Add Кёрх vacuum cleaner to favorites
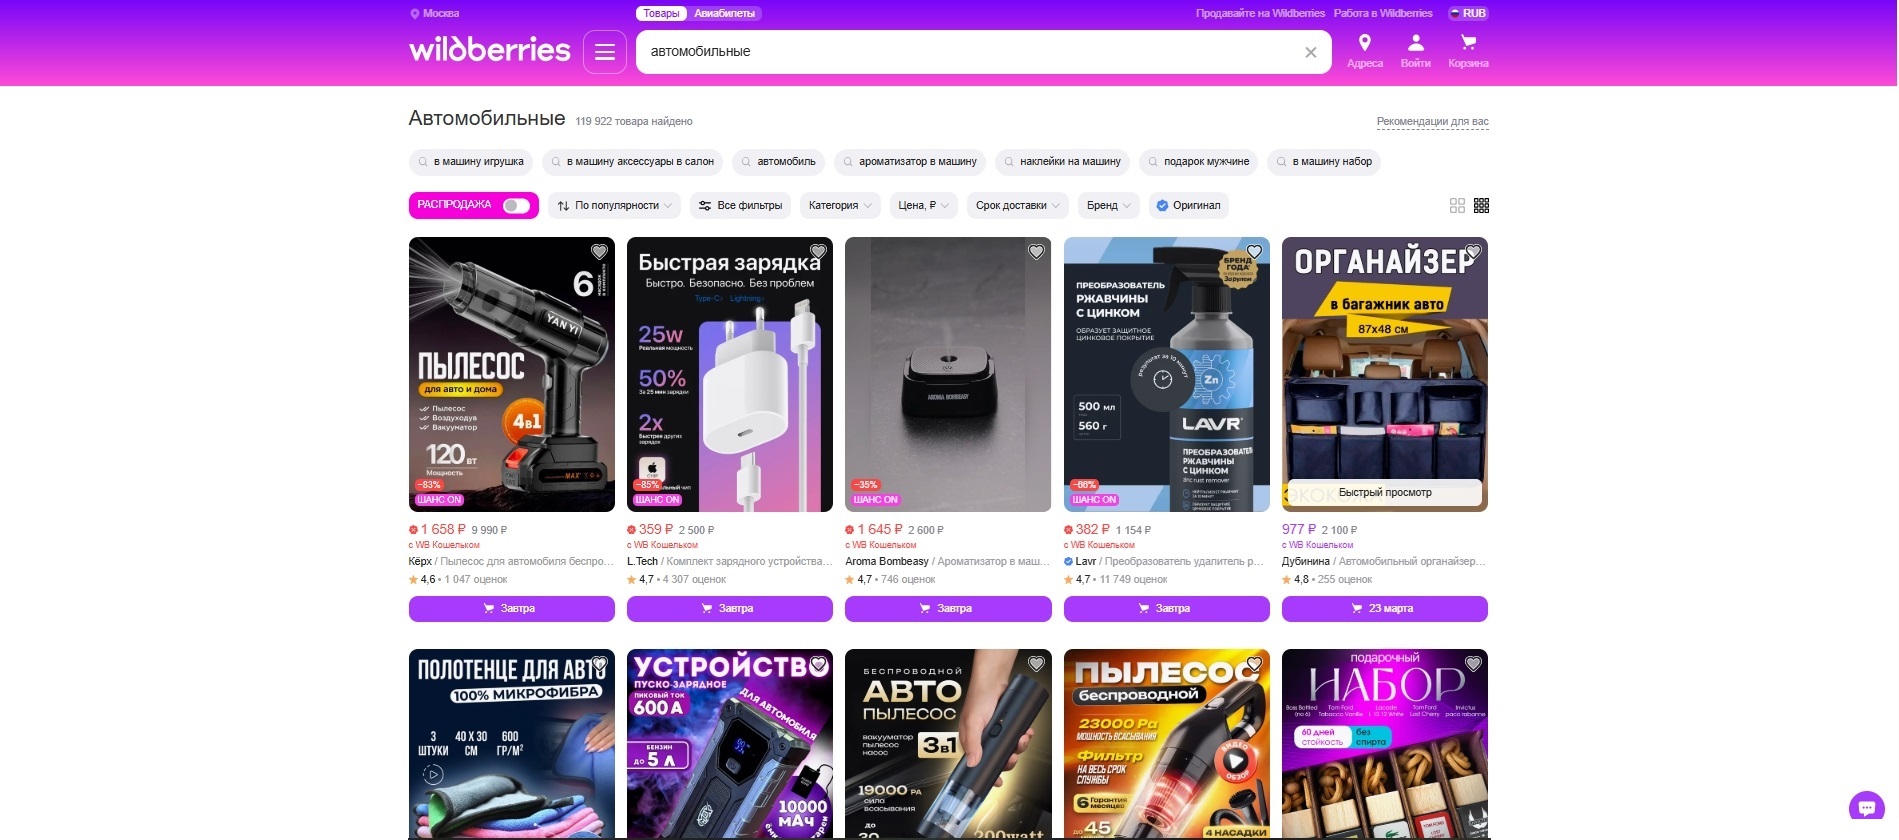Image resolution: width=1899 pixels, height=840 pixels. pos(599,252)
